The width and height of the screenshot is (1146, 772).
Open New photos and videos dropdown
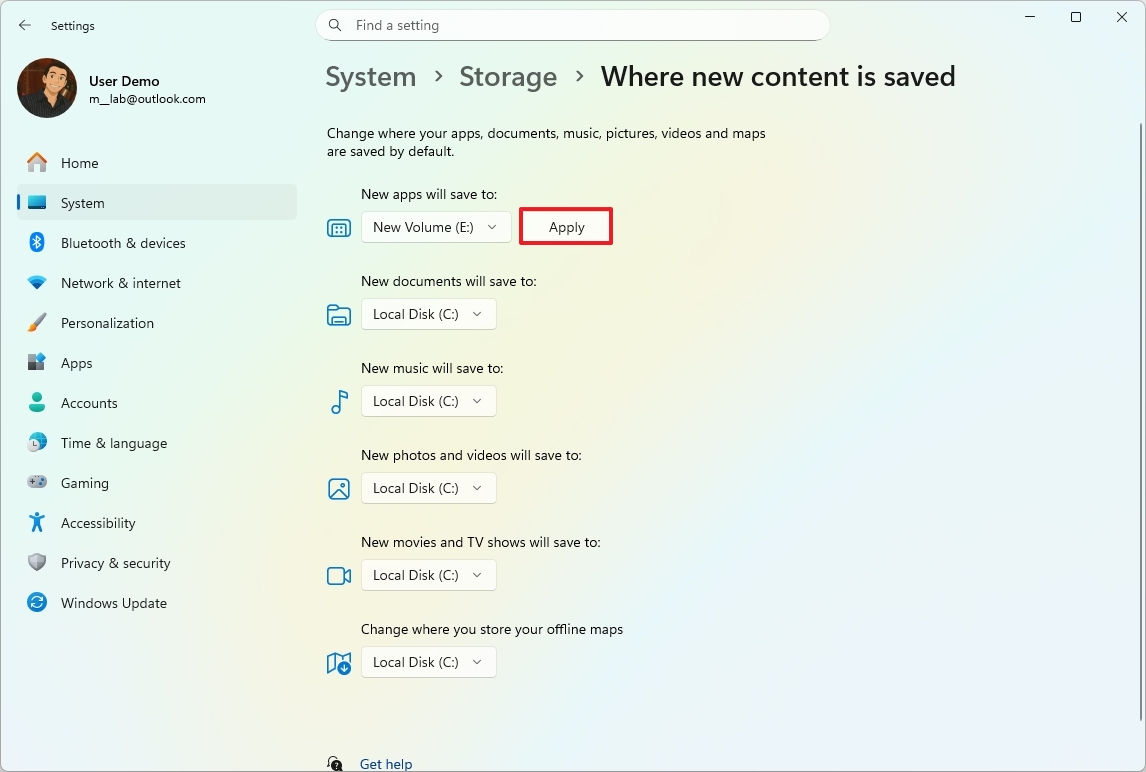click(428, 488)
